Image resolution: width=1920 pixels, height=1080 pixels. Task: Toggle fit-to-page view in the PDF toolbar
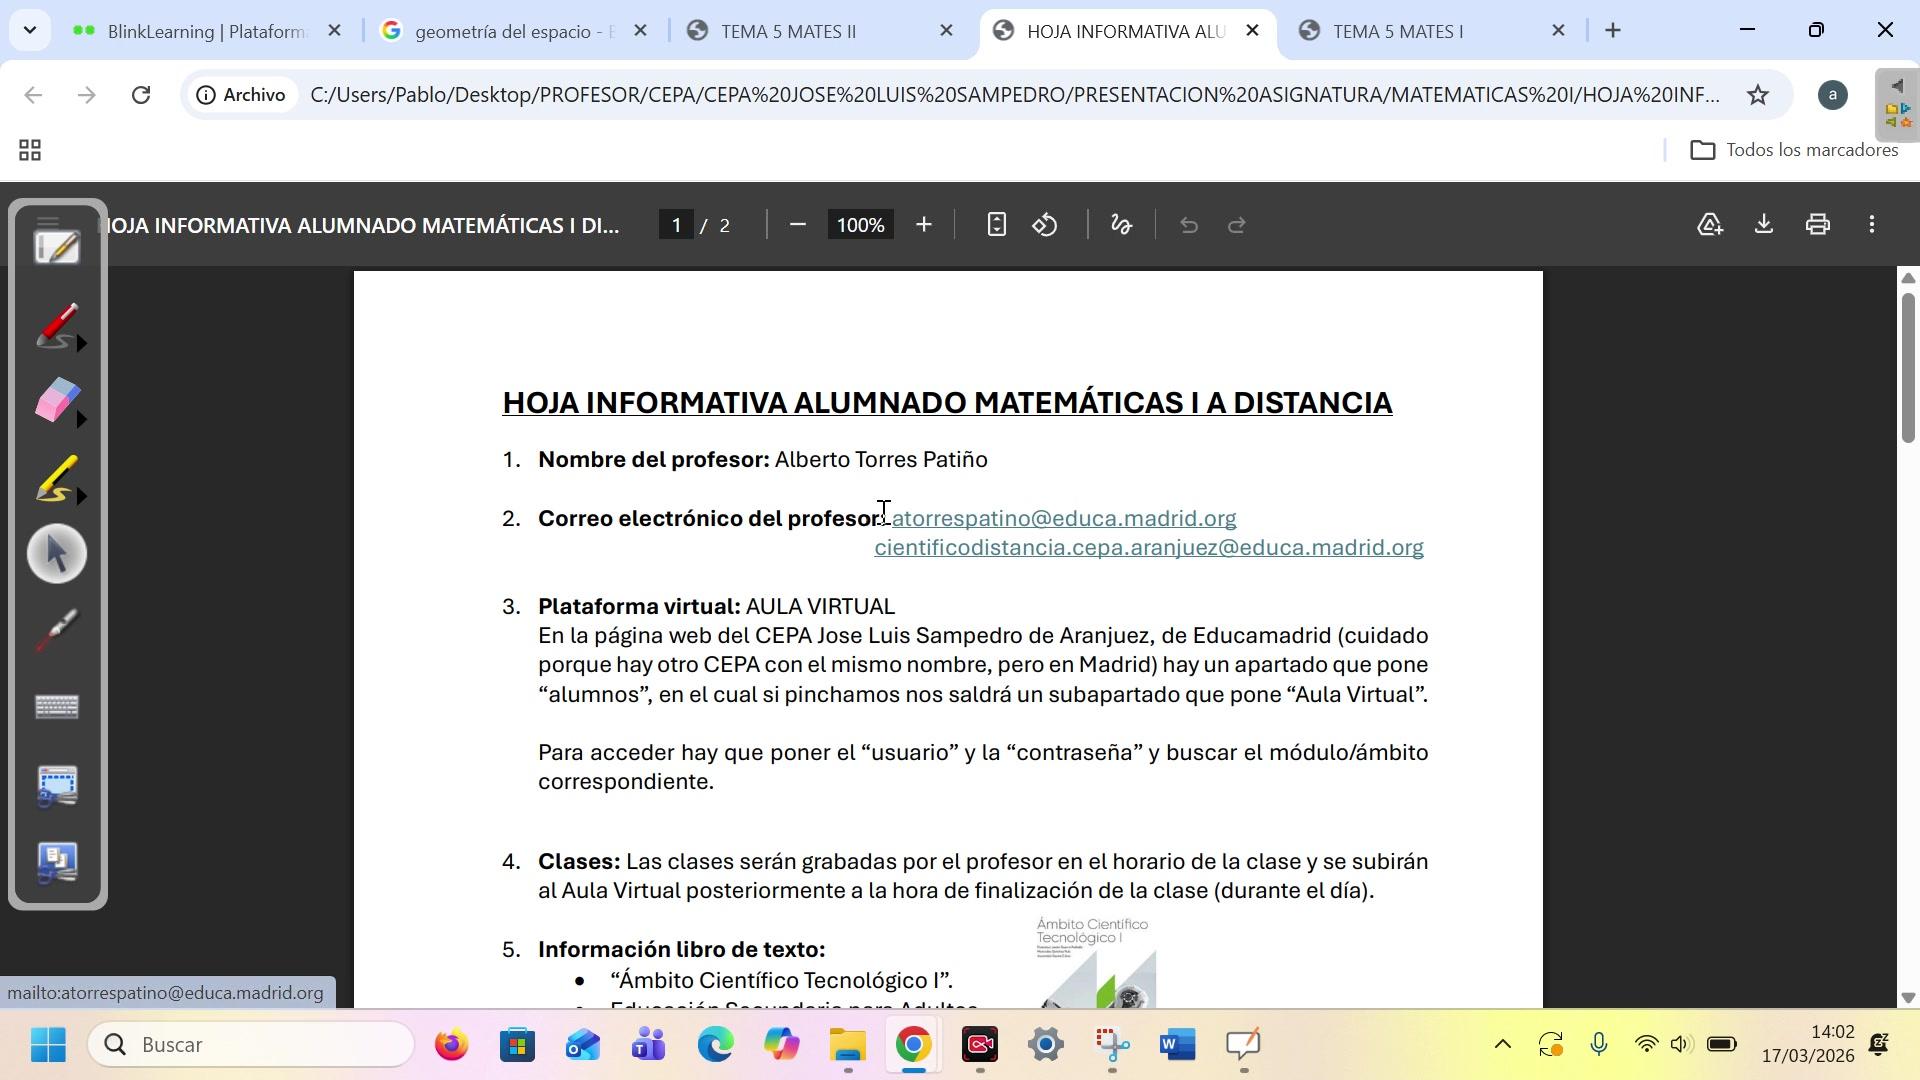[996, 225]
